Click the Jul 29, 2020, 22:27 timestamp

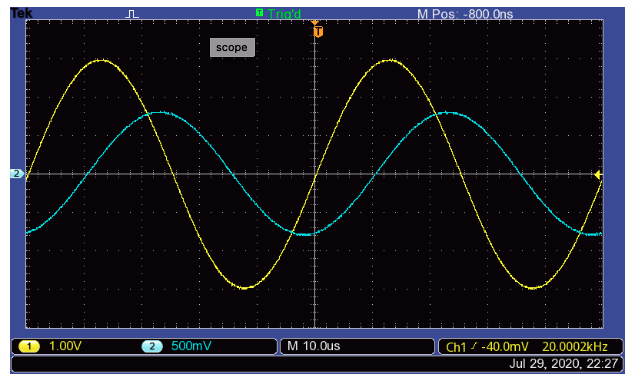tap(564, 363)
